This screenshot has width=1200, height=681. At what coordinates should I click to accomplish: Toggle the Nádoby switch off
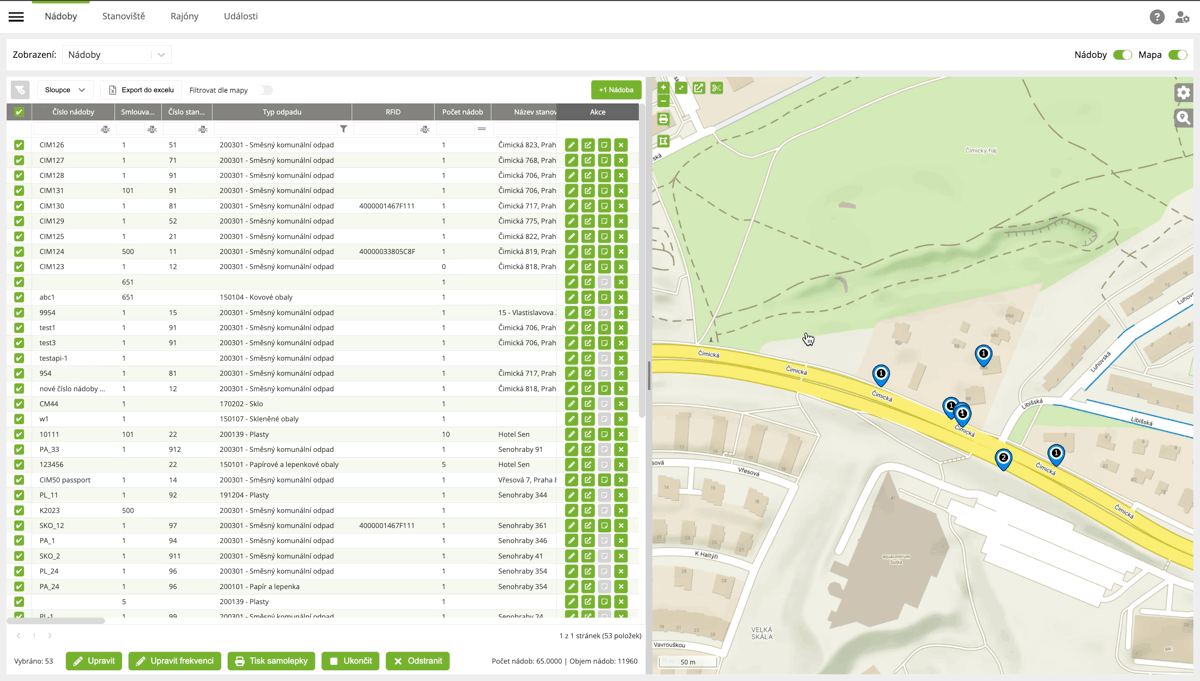tap(1122, 55)
